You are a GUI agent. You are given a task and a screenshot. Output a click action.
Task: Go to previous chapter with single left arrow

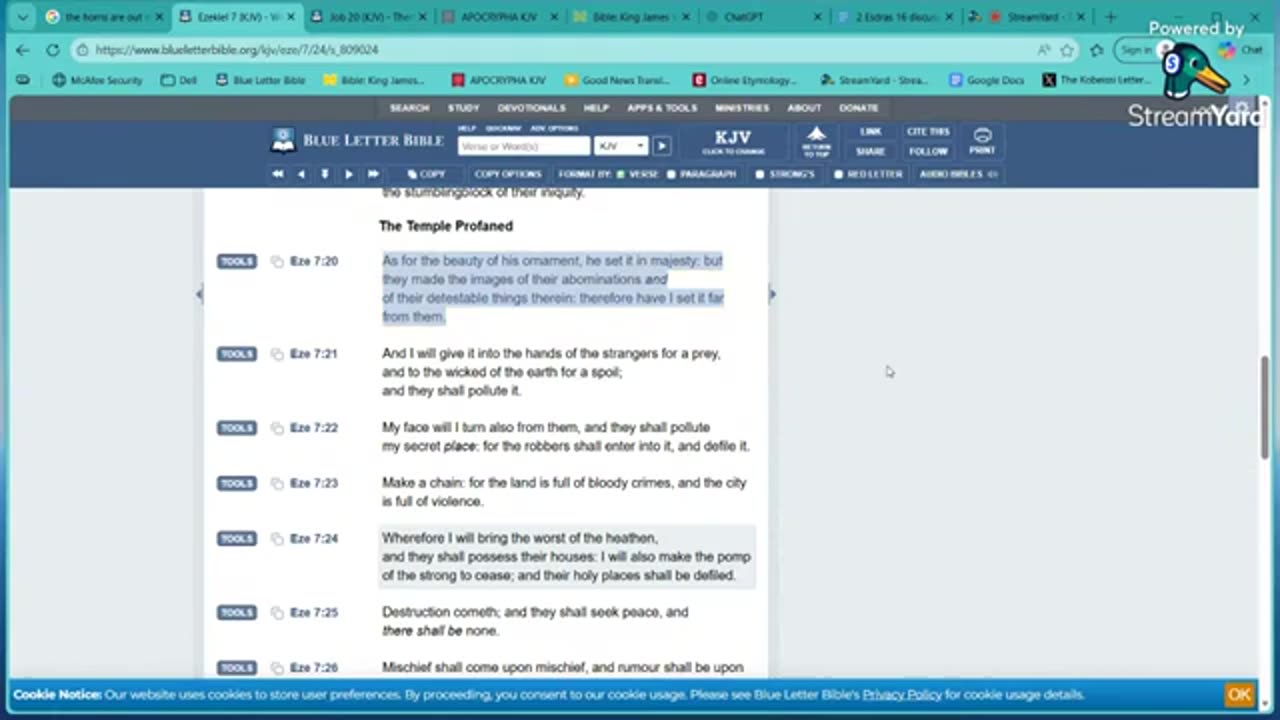tap(301, 174)
